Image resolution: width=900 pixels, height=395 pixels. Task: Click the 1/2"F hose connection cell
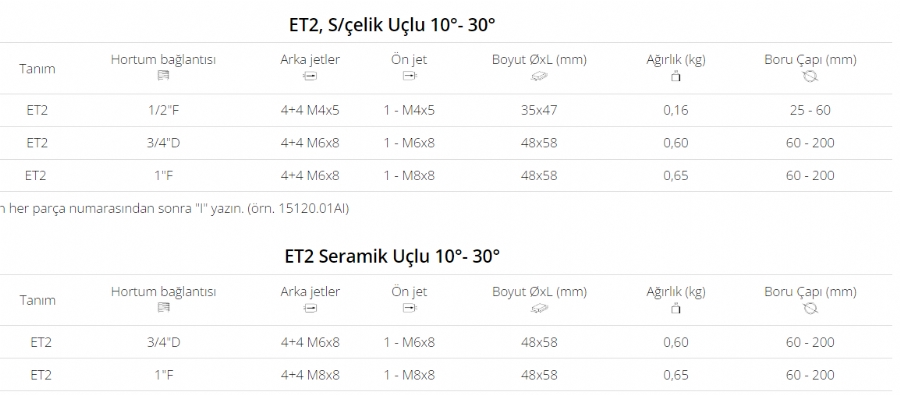[x=164, y=110]
